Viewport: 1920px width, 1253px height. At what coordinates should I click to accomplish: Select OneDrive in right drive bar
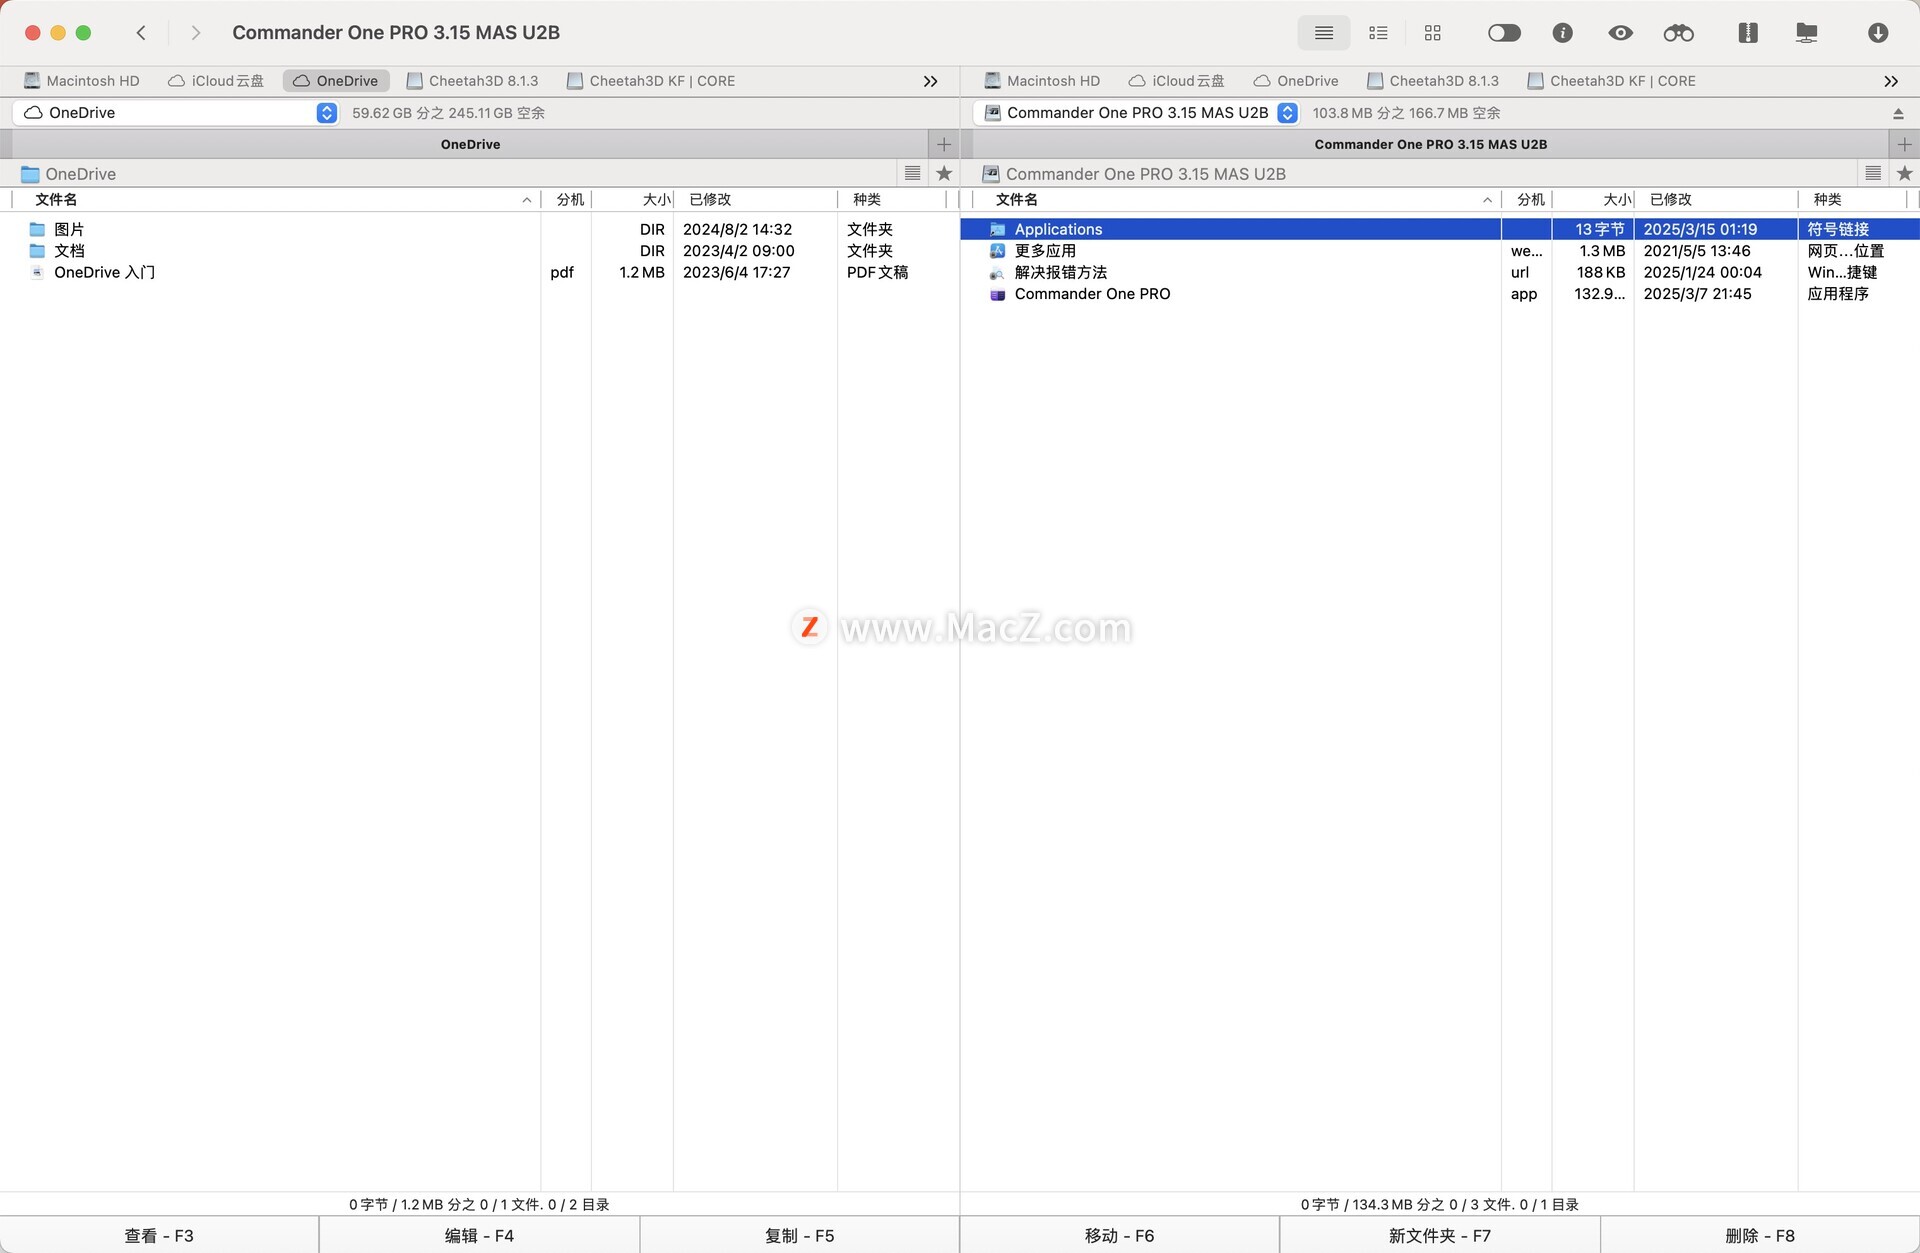(x=1296, y=81)
